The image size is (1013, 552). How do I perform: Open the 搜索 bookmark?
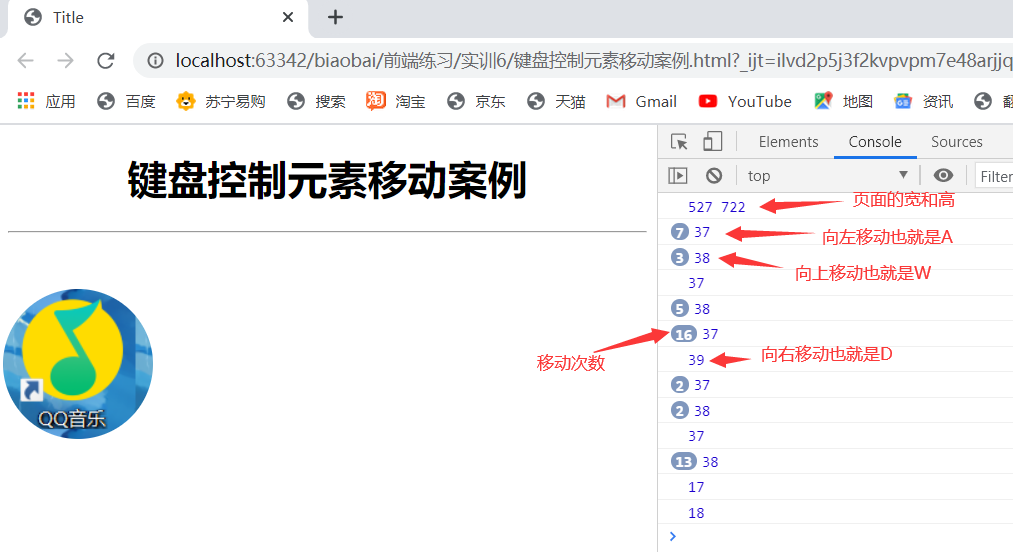click(317, 101)
